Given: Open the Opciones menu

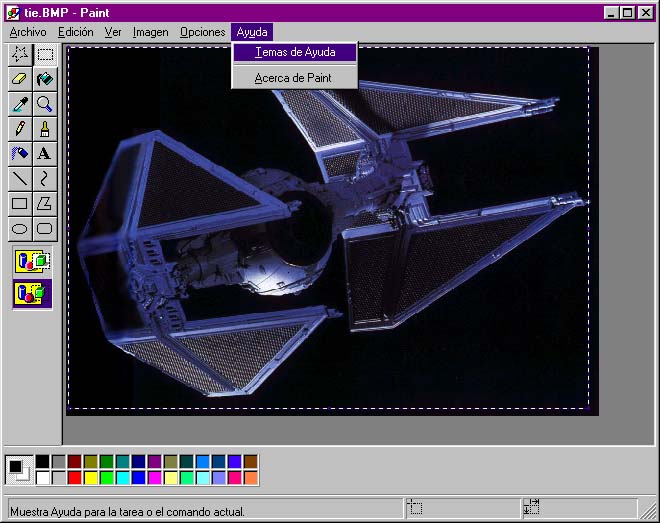Looking at the screenshot, I should [x=202, y=32].
